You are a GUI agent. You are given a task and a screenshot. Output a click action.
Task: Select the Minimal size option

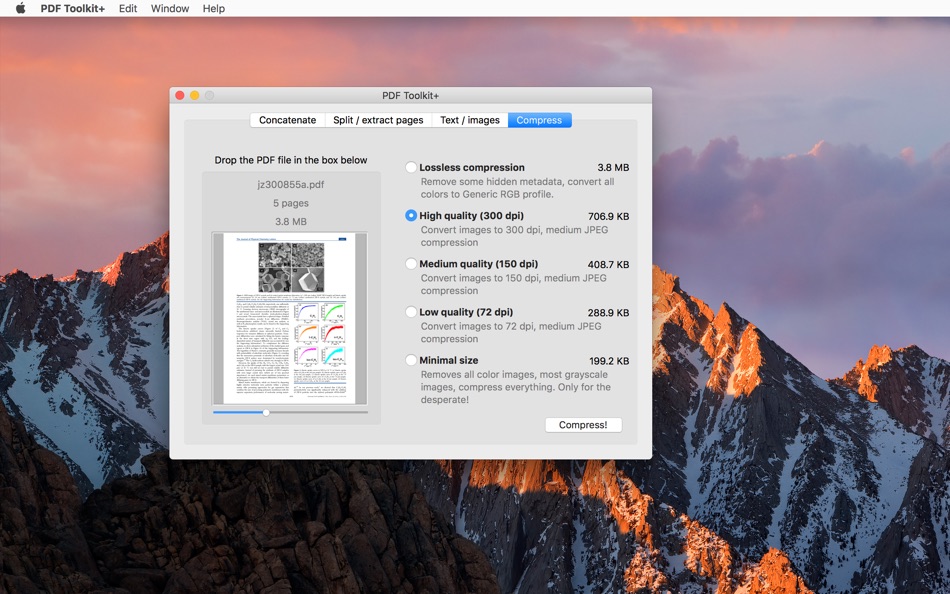[411, 360]
